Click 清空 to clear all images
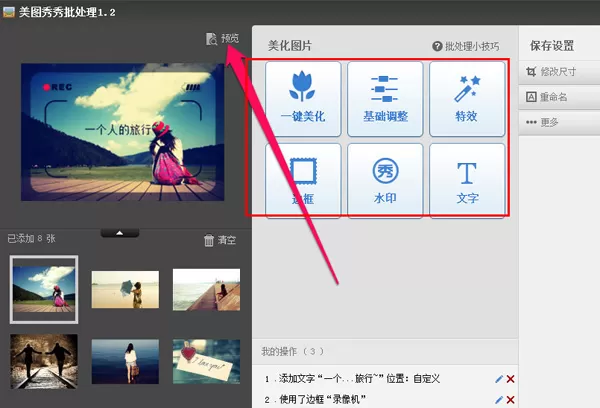 220,240
